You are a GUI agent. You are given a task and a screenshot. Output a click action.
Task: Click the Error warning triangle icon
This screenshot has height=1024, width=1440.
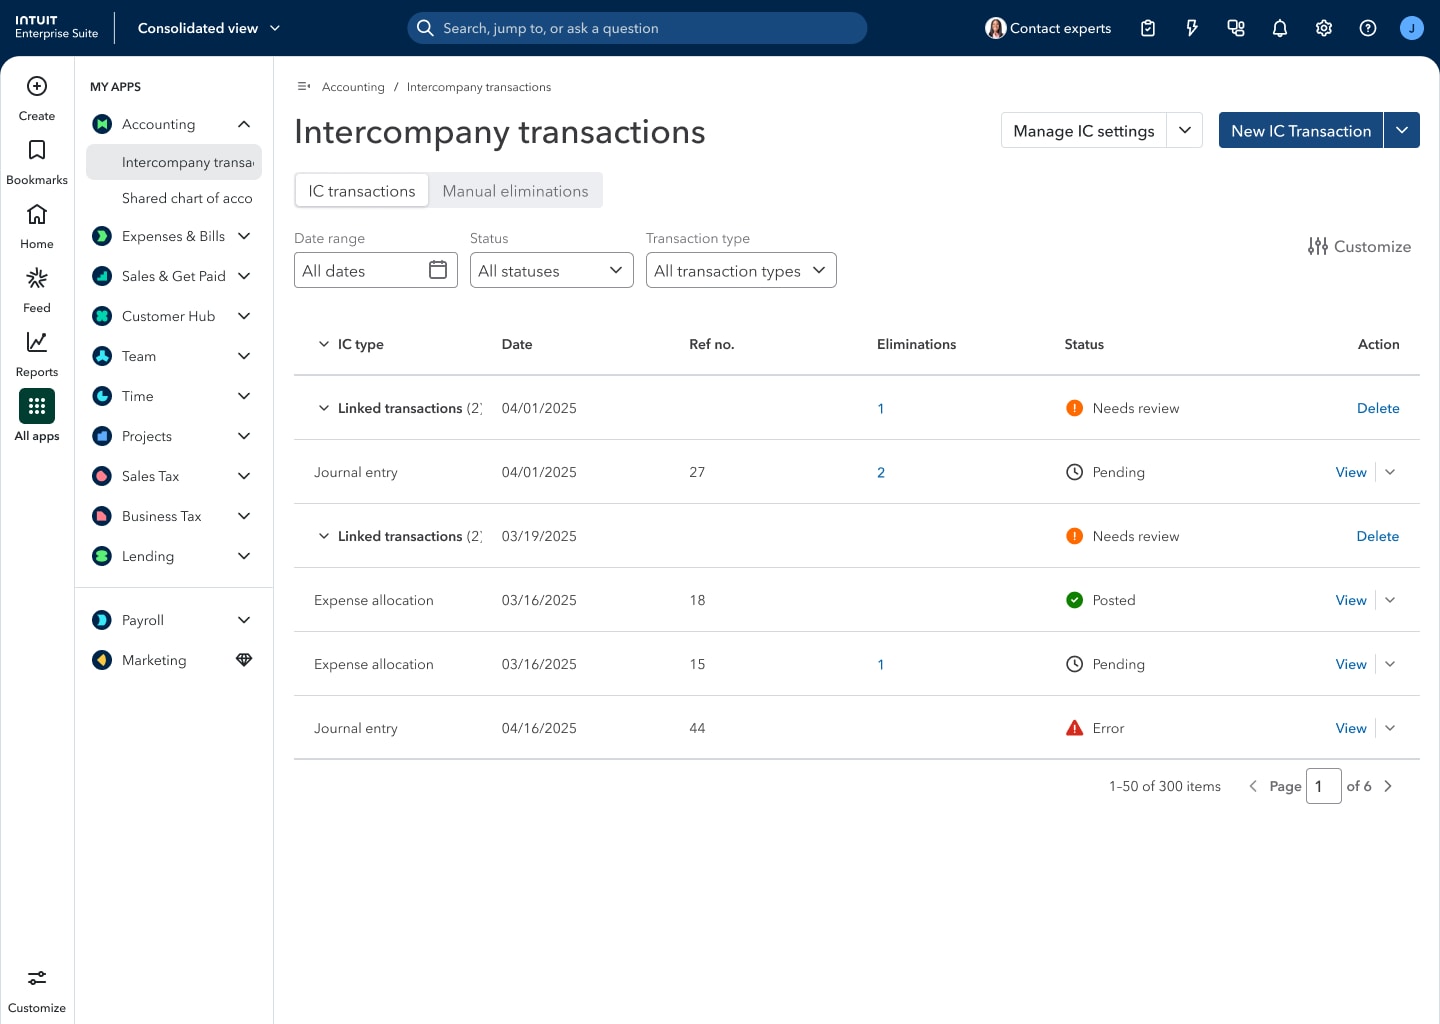coord(1075,728)
